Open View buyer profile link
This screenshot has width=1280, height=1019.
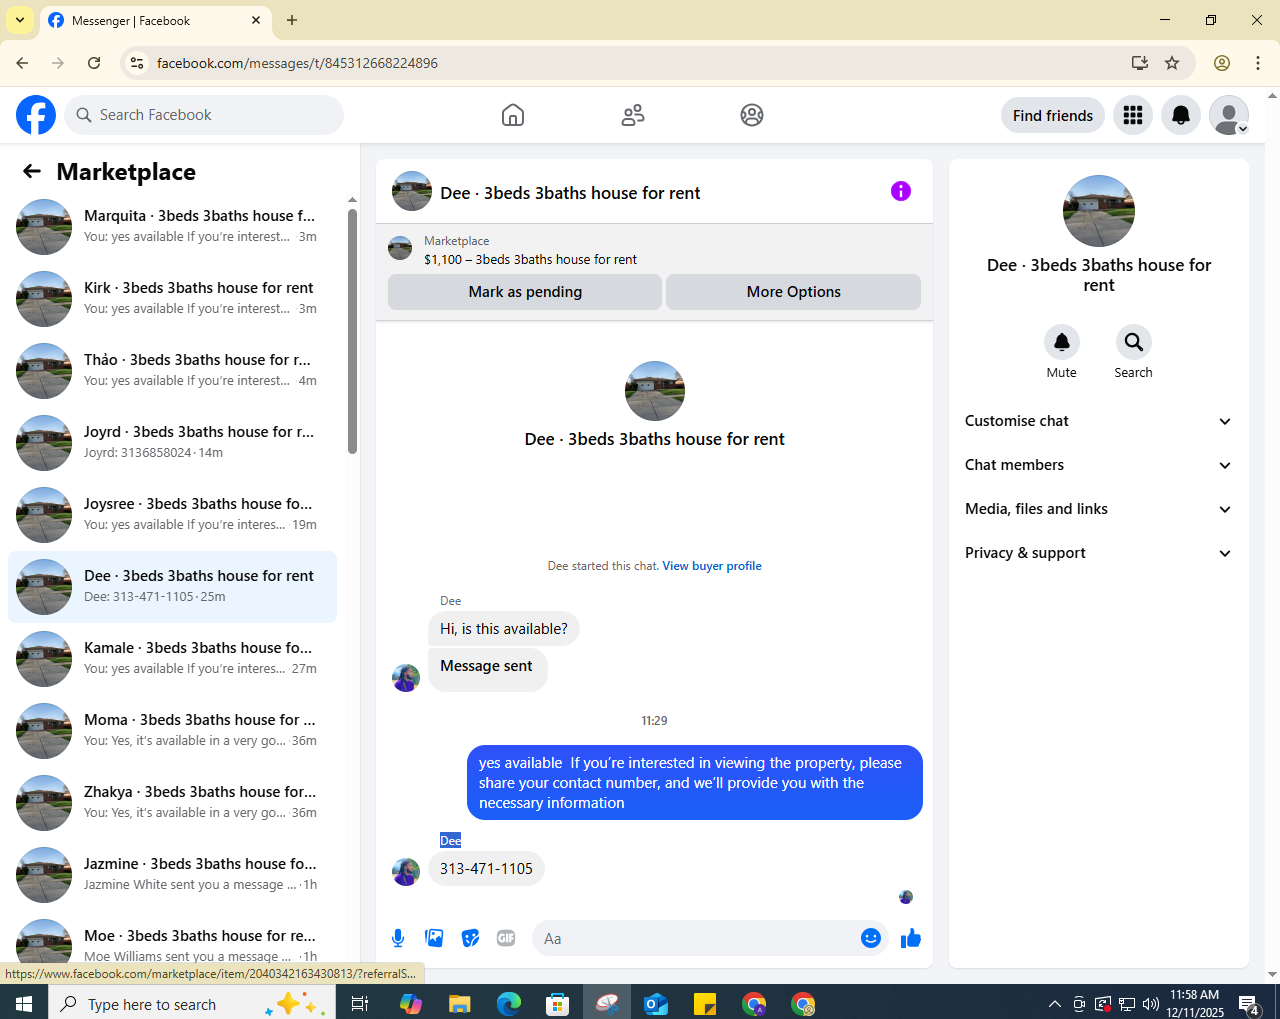pos(712,566)
